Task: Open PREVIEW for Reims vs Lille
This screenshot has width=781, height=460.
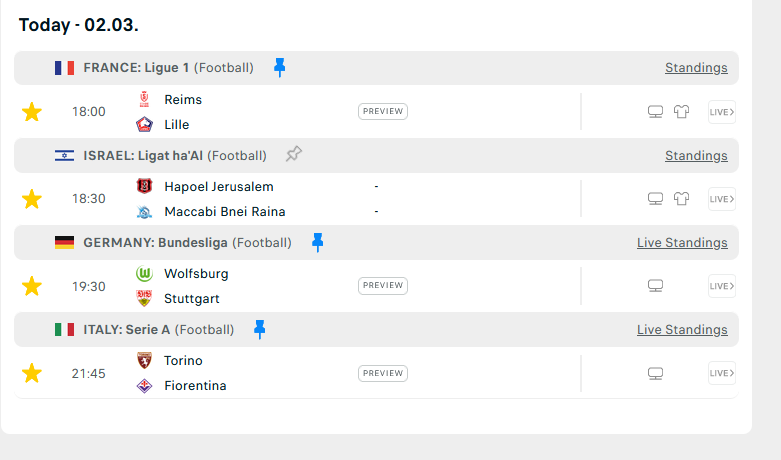Action: pos(383,111)
